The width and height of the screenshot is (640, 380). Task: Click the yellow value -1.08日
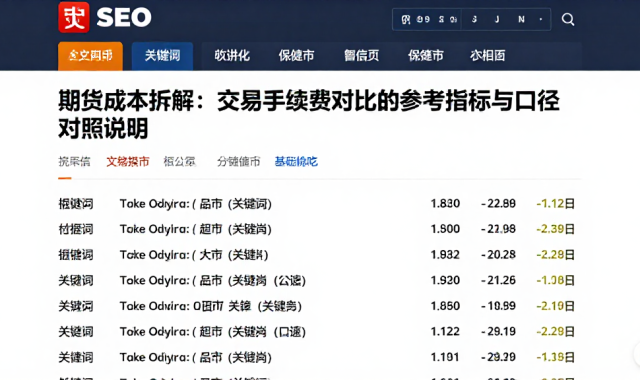click(556, 280)
